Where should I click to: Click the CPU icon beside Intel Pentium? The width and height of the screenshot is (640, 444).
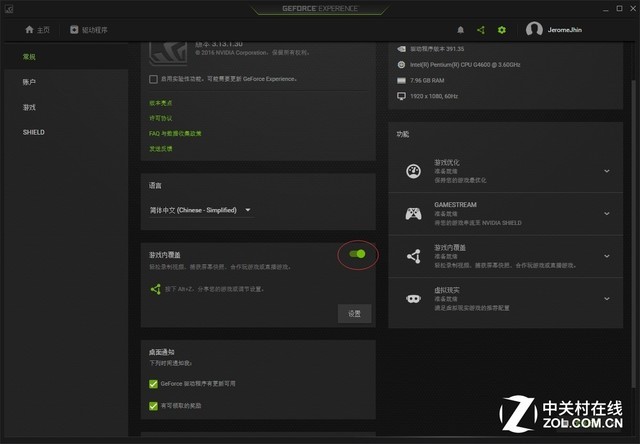pyautogui.click(x=401, y=64)
